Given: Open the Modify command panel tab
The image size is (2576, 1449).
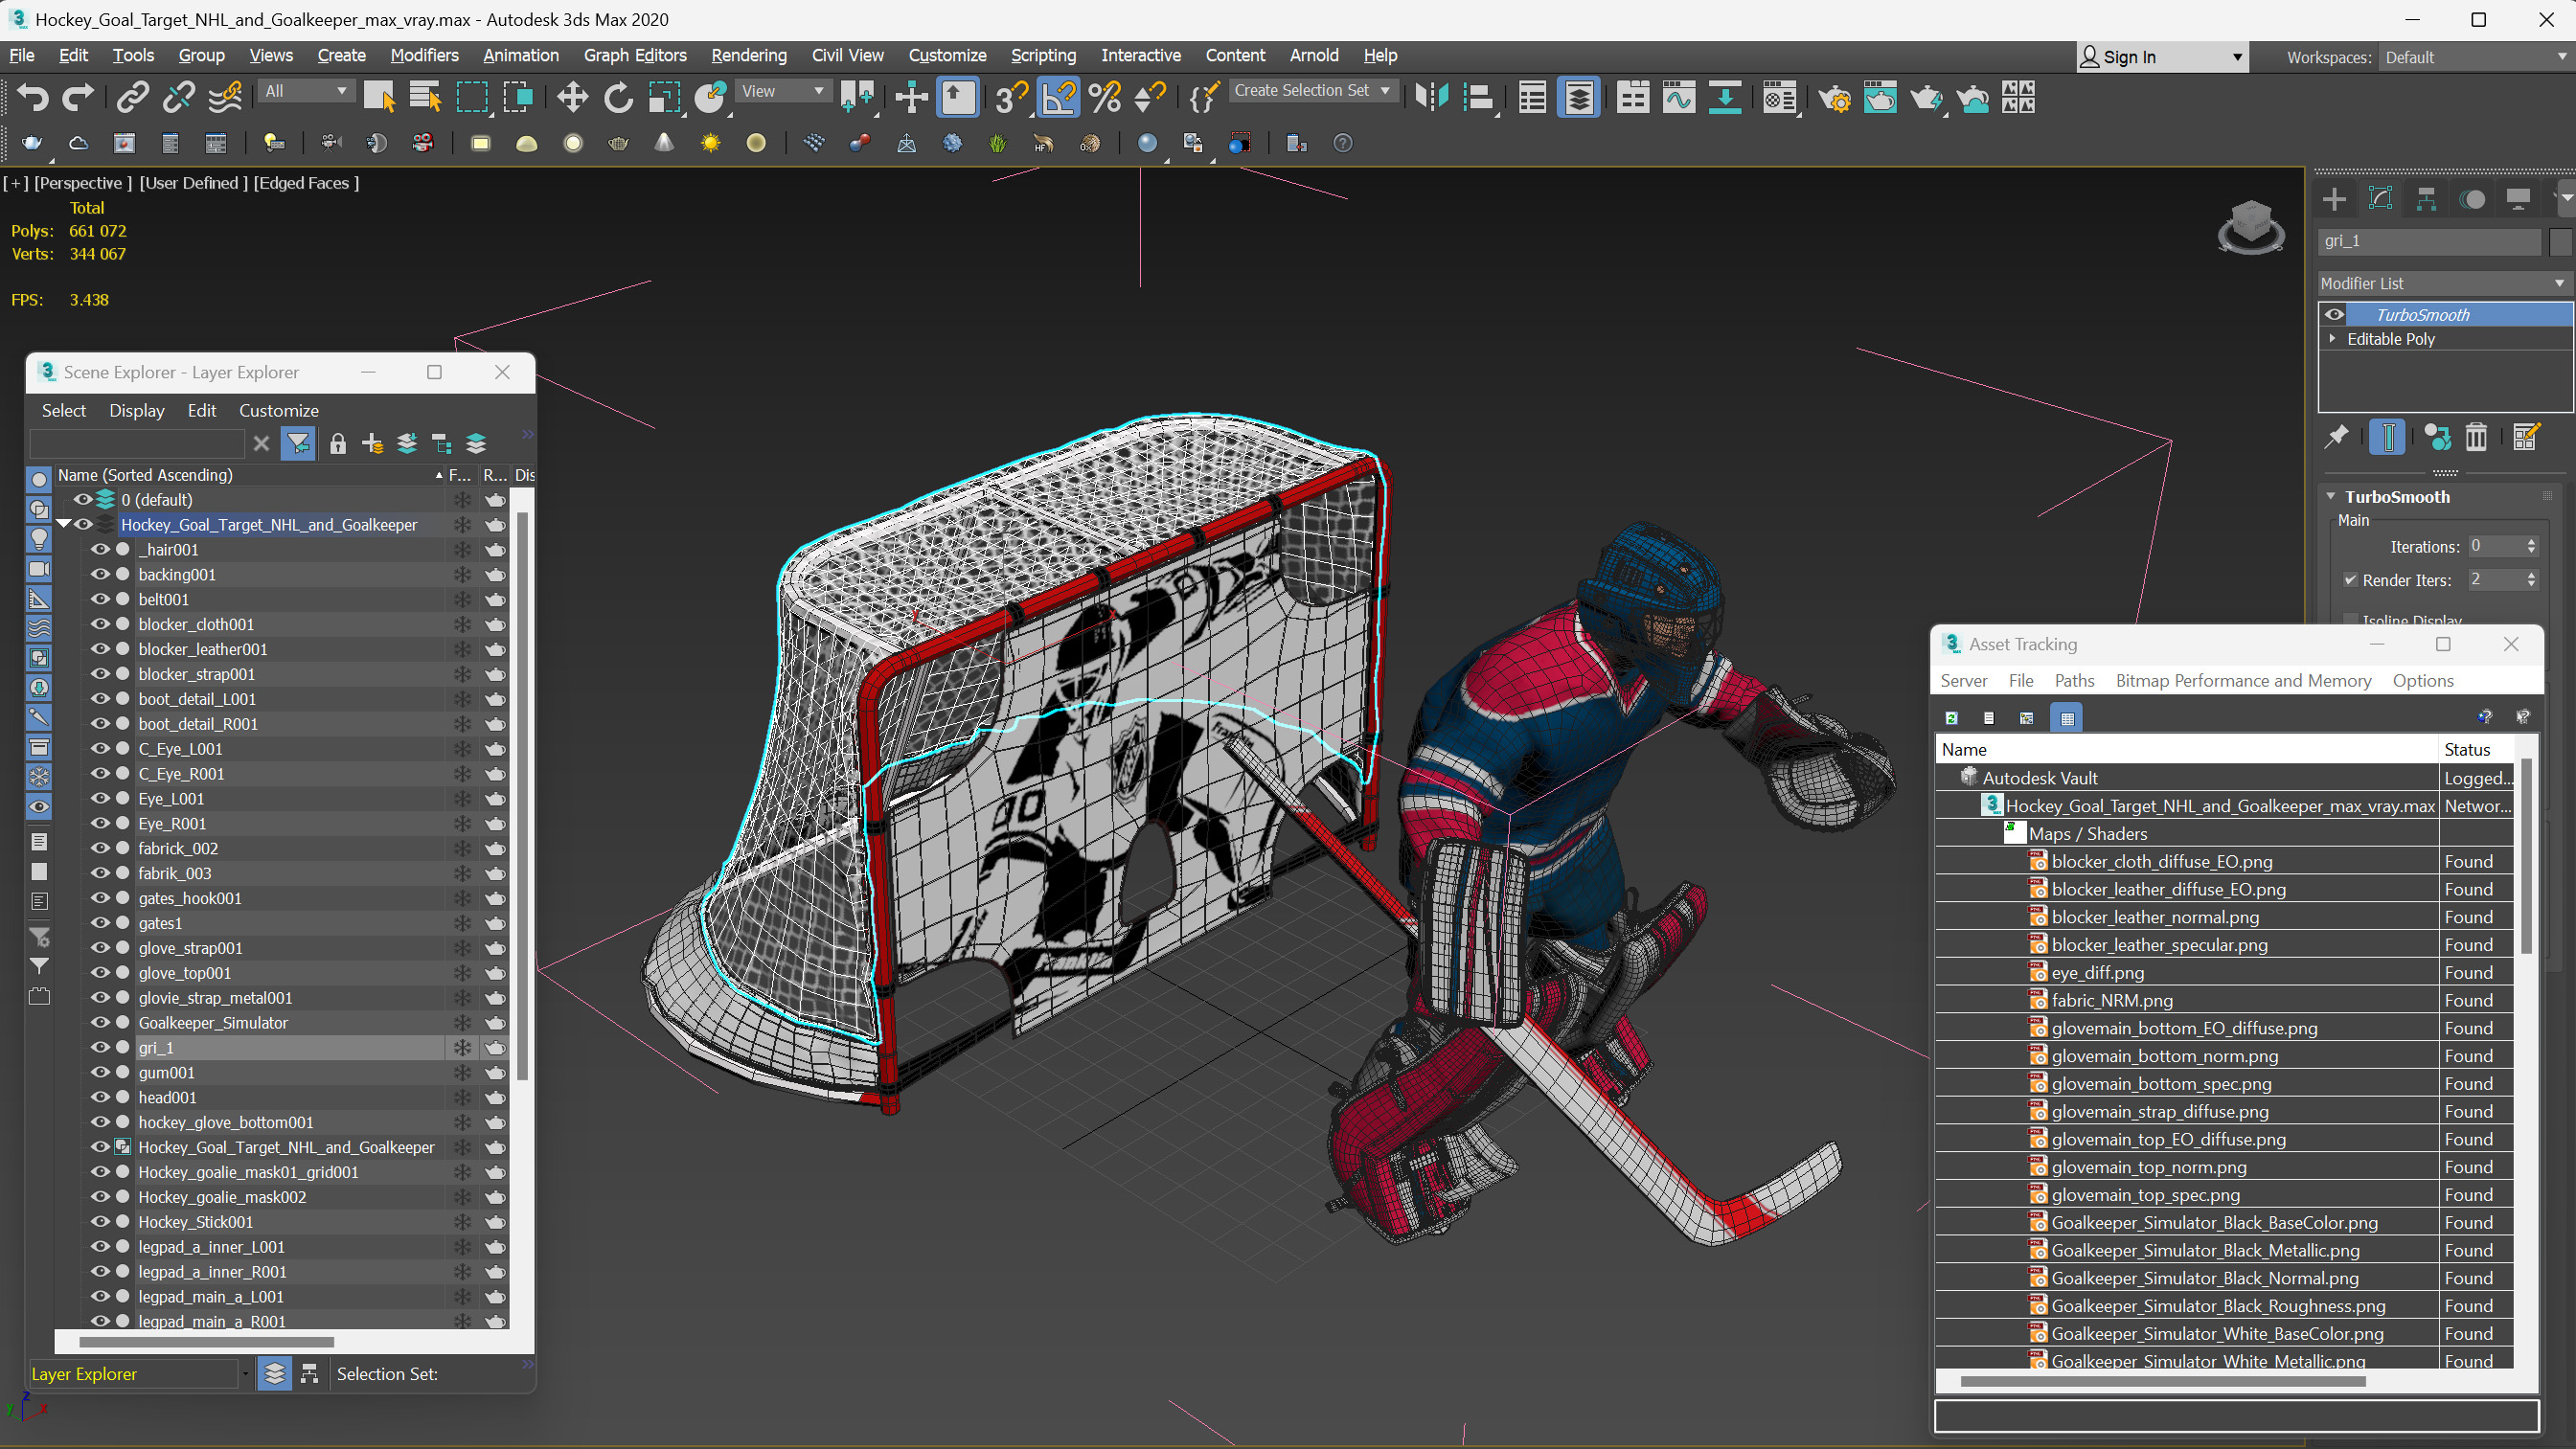Looking at the screenshot, I should point(2380,199).
